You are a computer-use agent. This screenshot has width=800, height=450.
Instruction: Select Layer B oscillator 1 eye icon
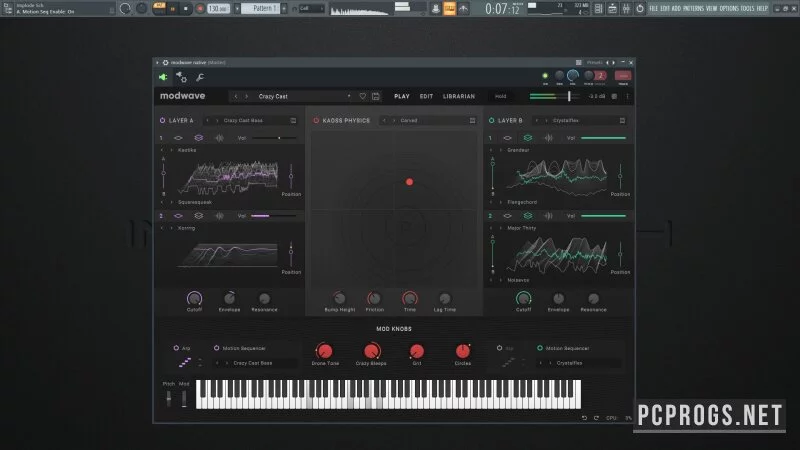(x=507, y=138)
